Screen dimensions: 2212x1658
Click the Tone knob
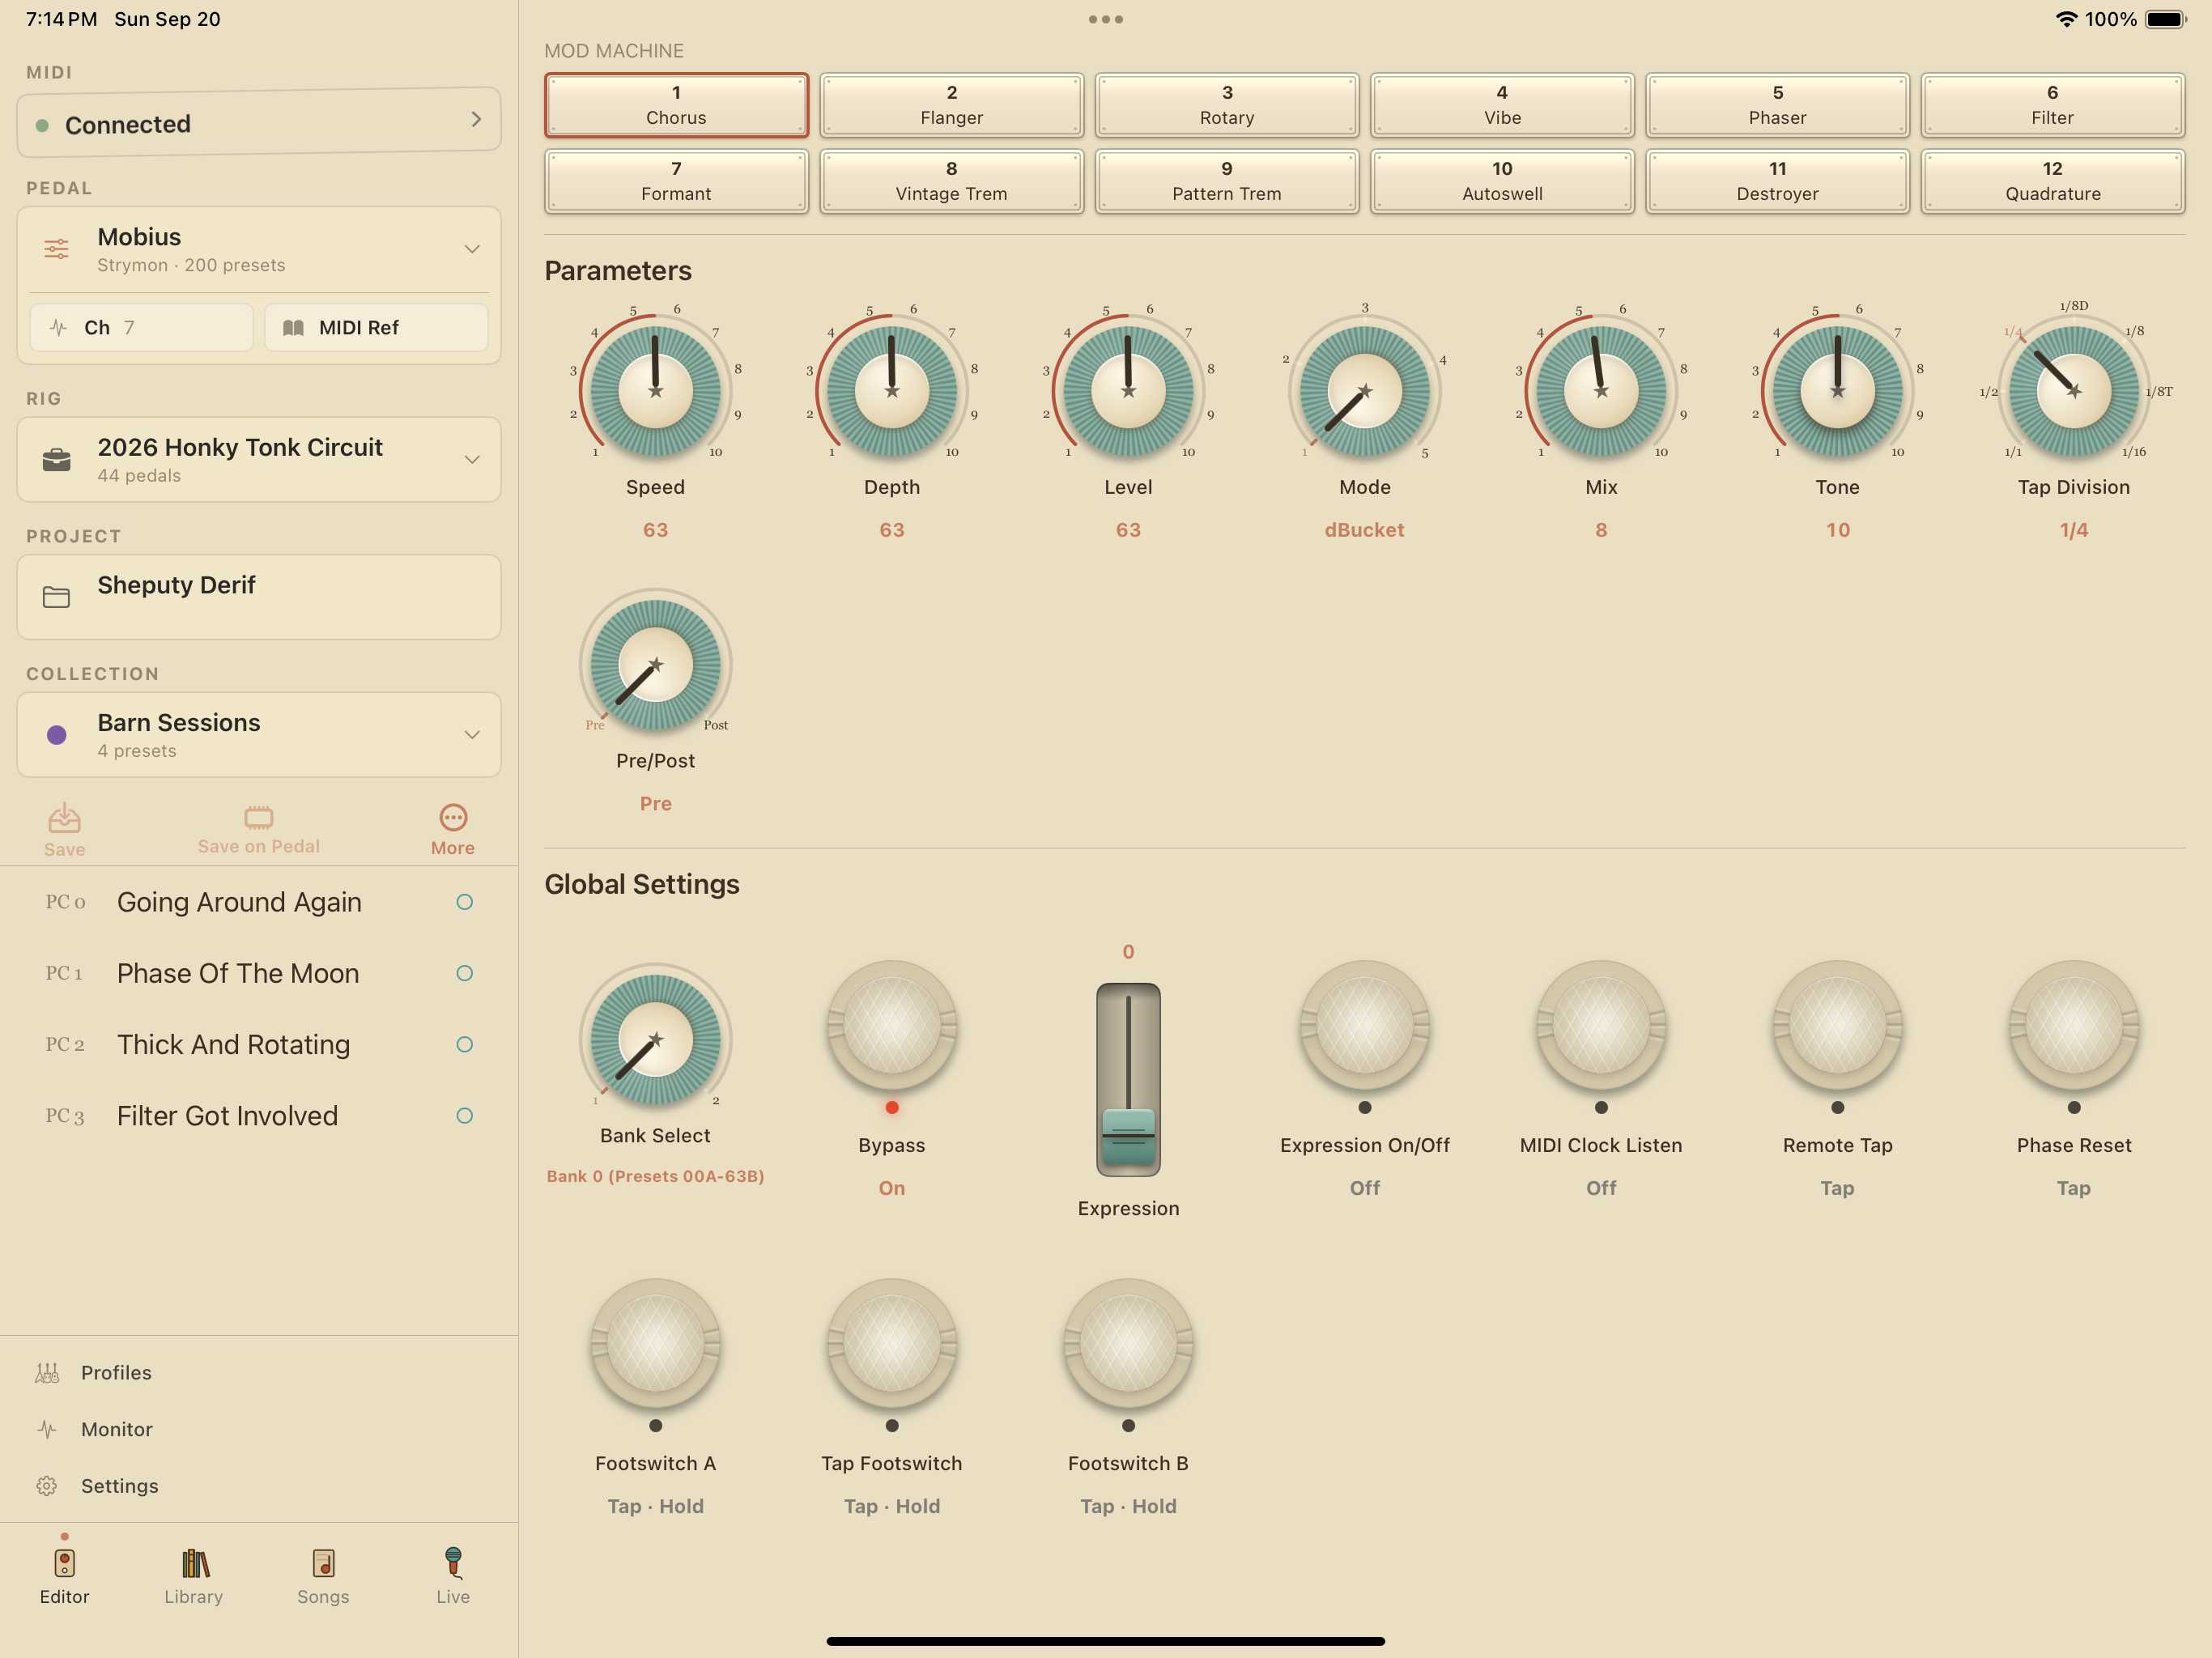click(1838, 390)
